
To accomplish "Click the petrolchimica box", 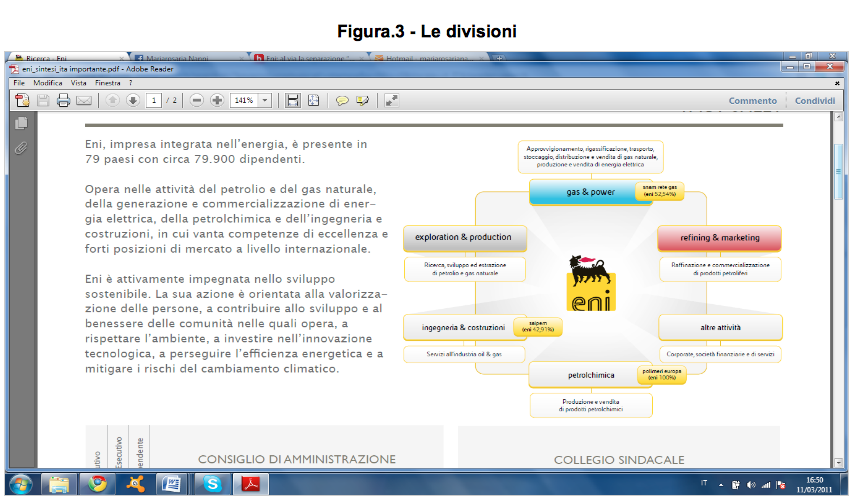I will [591, 375].
